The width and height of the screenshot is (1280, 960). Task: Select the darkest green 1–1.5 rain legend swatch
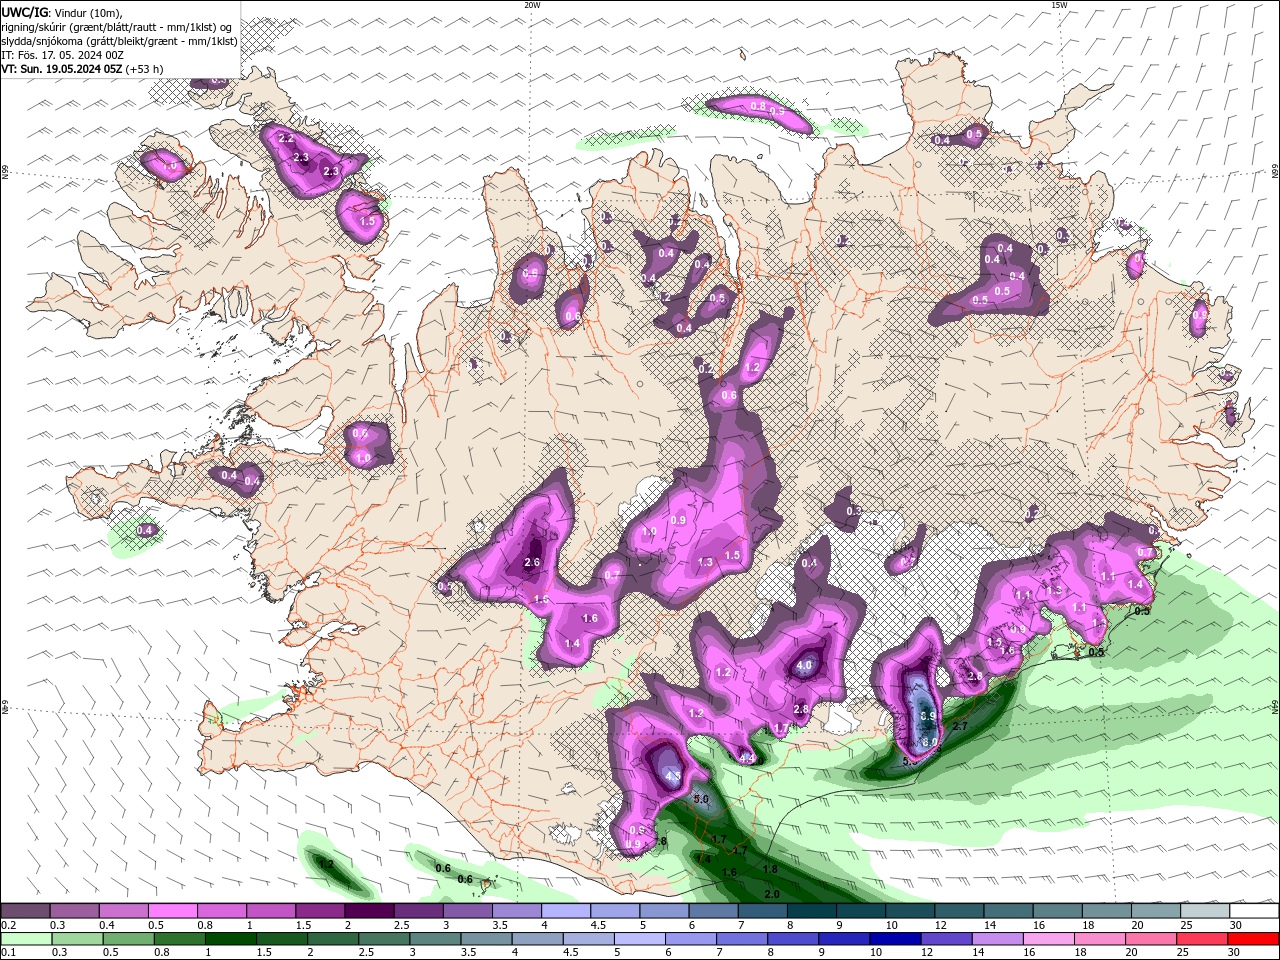point(230,939)
